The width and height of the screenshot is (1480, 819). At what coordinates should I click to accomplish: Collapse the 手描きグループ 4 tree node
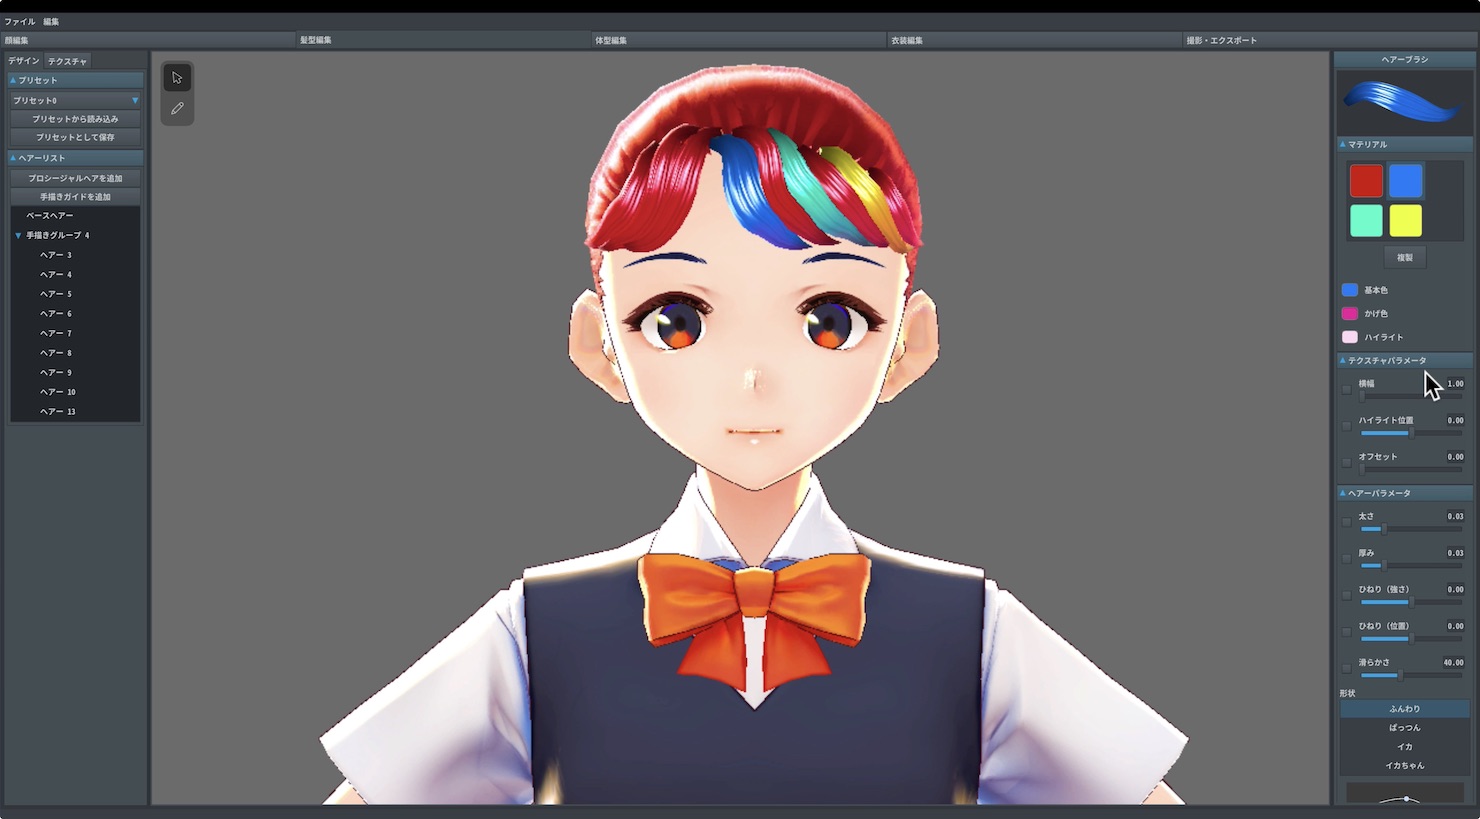(x=18, y=235)
